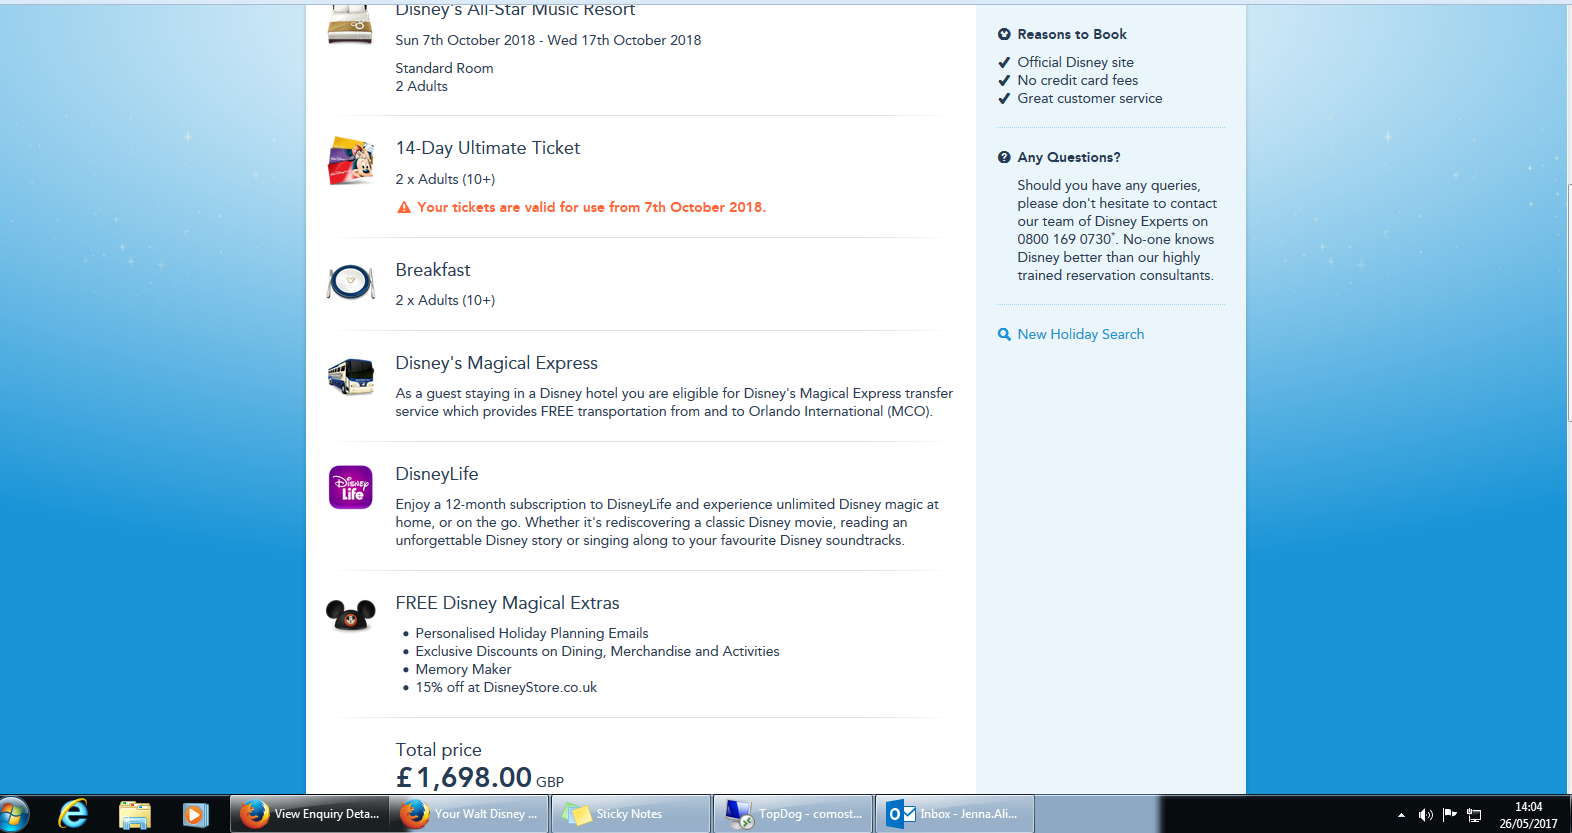Open the Action Center flag icon

pos(1450,815)
